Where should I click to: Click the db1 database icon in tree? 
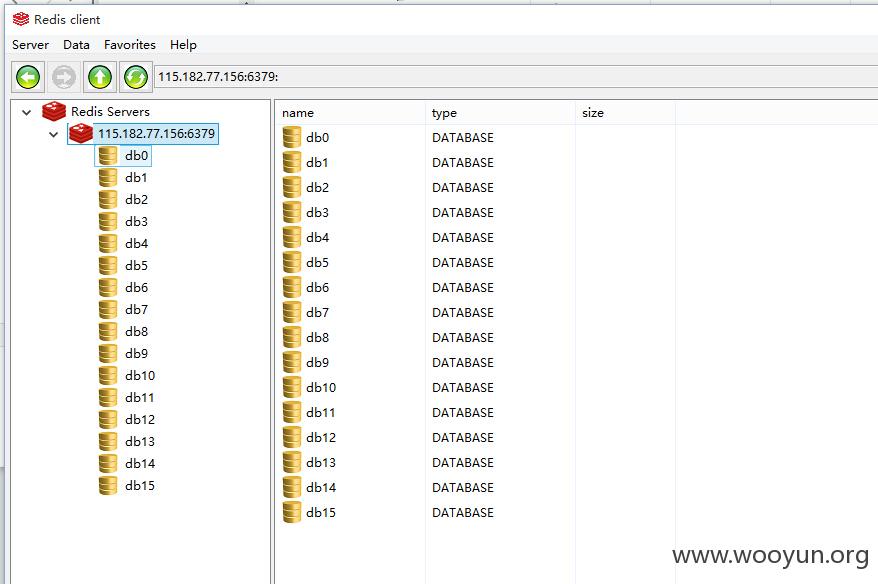point(108,177)
